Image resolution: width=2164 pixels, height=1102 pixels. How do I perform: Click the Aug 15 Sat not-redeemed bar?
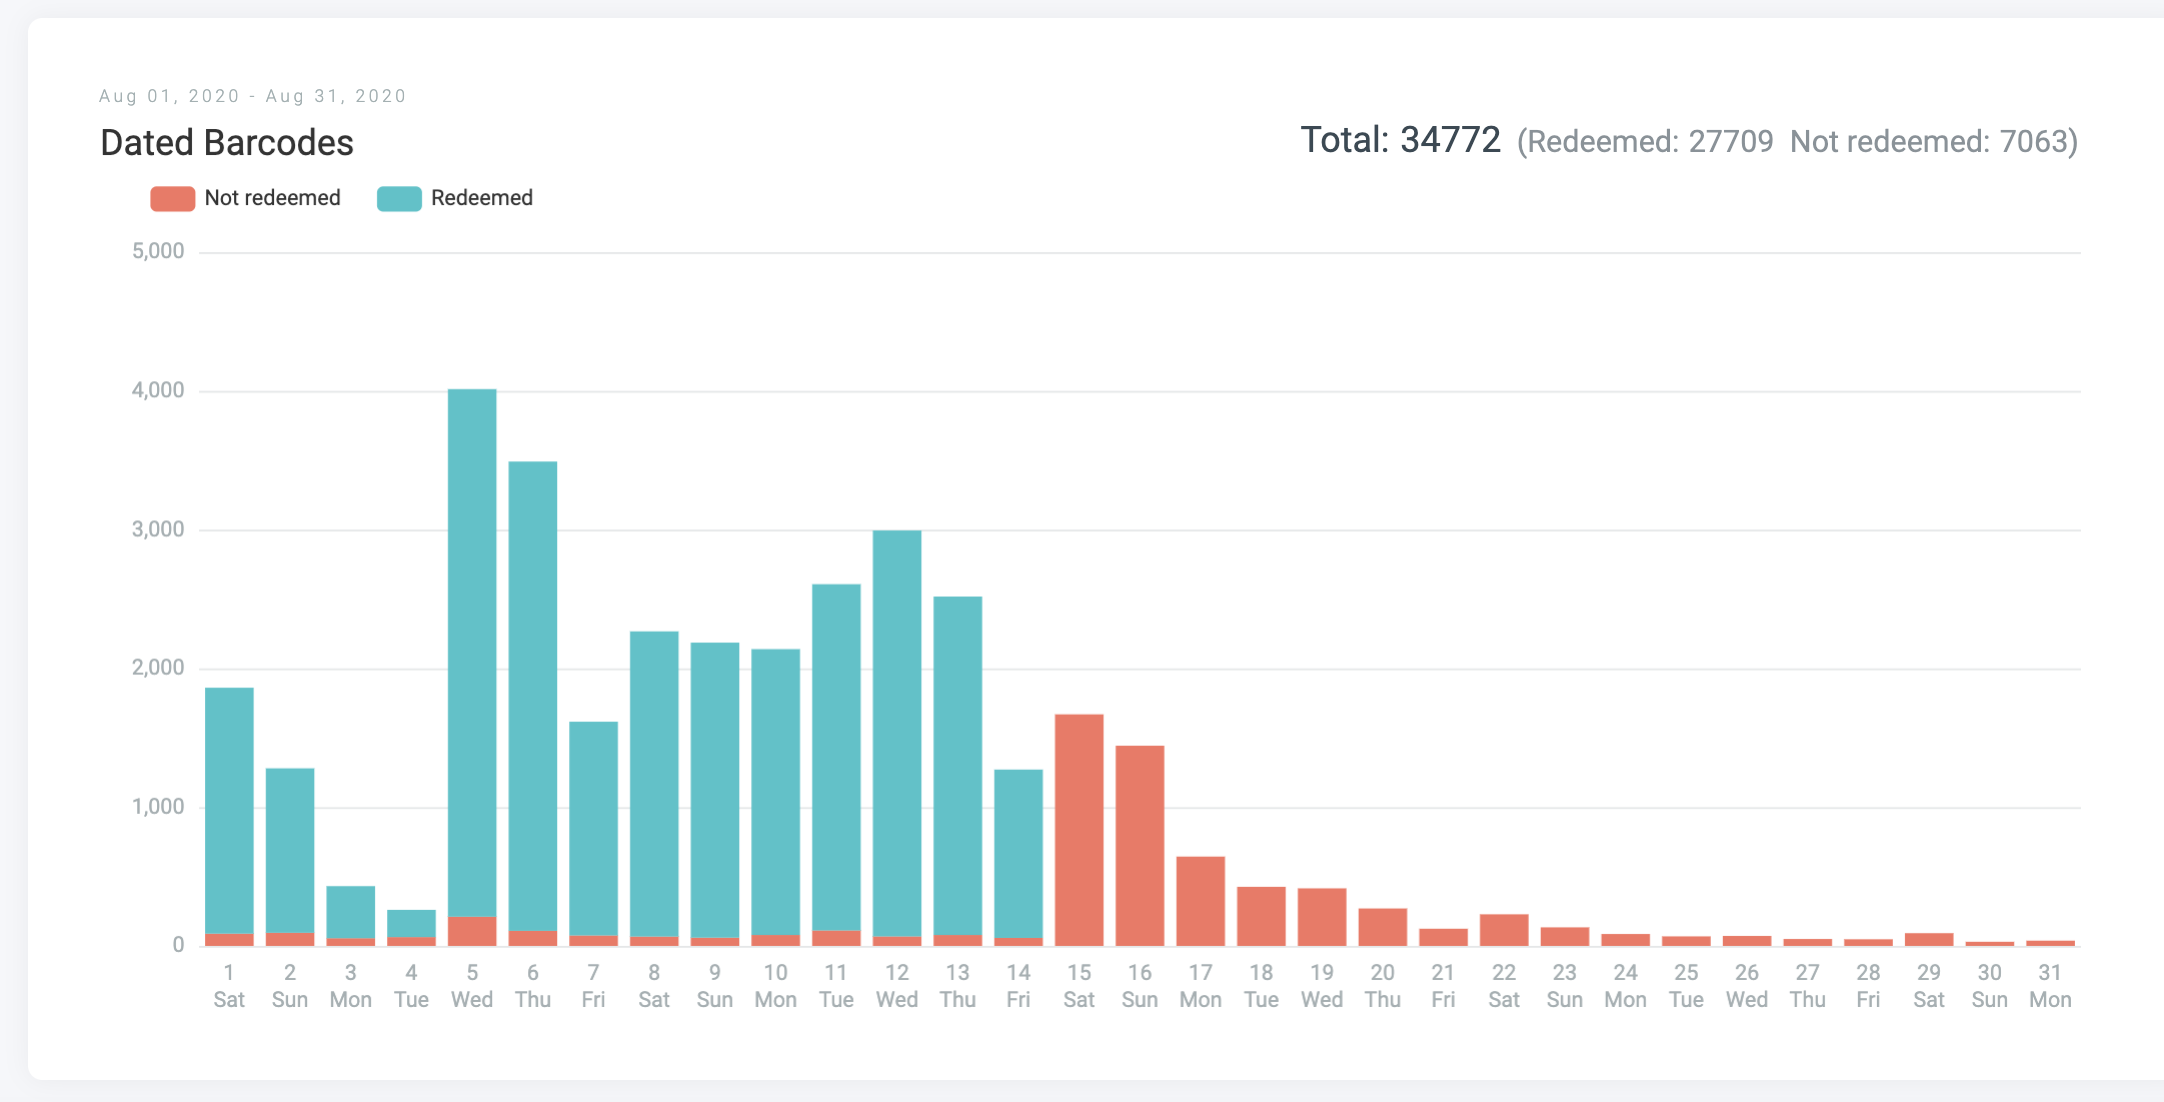(x=1079, y=830)
